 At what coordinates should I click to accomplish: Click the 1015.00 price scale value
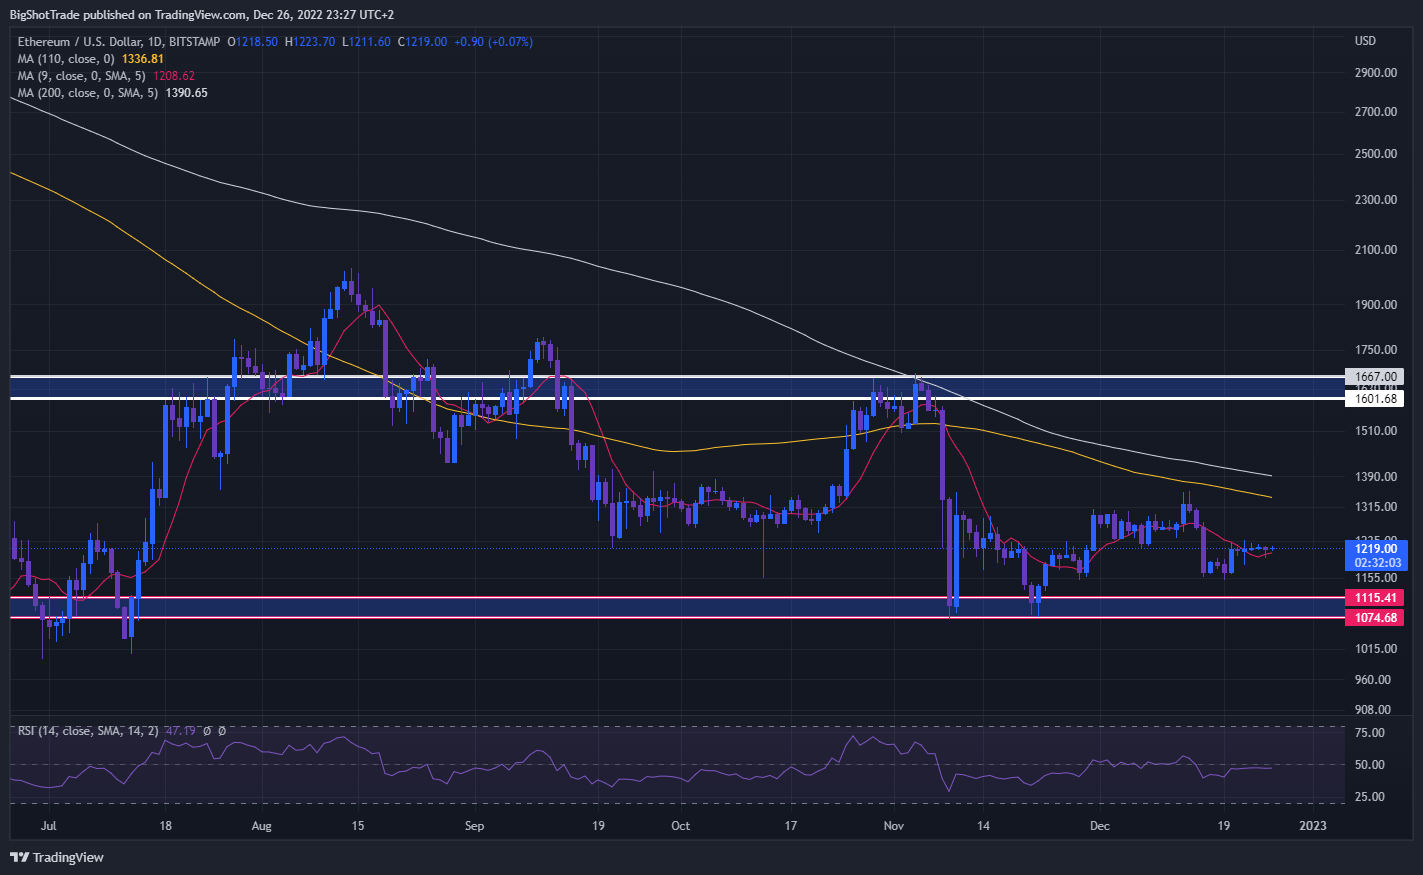click(1376, 649)
